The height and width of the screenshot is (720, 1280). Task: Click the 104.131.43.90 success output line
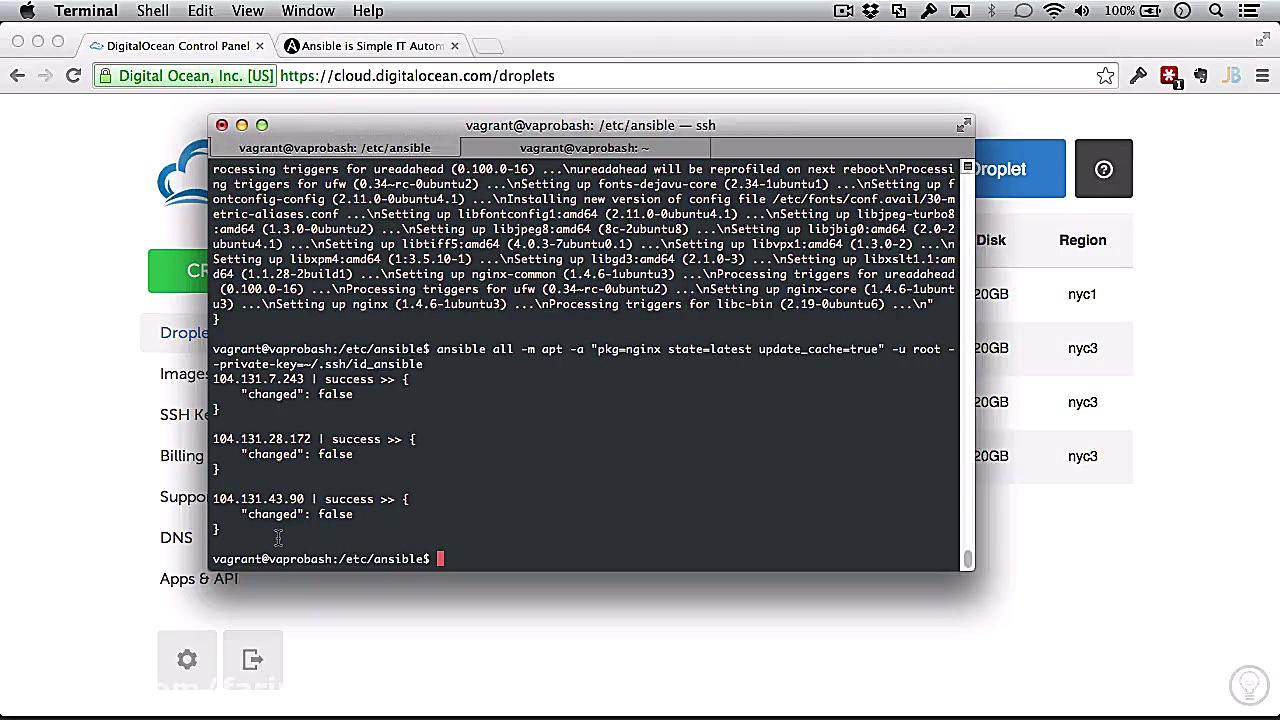[x=310, y=499]
